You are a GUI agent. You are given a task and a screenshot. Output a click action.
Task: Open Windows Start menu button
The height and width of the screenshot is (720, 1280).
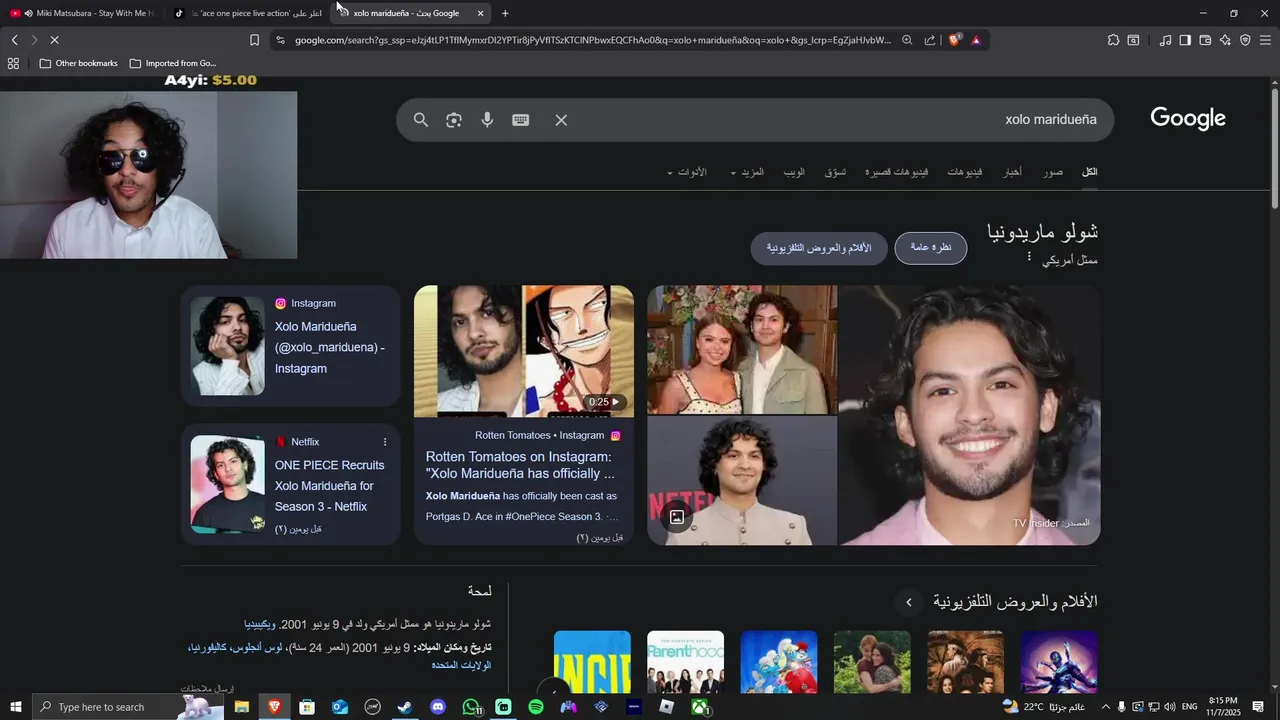click(15, 707)
